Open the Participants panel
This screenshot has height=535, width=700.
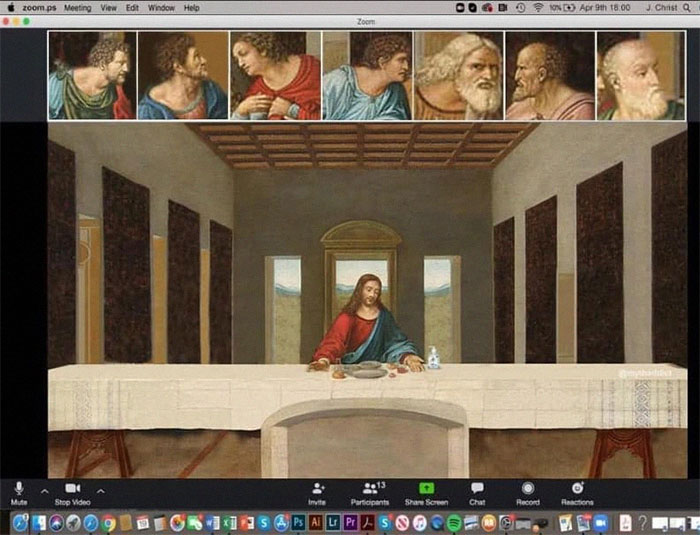tap(370, 490)
